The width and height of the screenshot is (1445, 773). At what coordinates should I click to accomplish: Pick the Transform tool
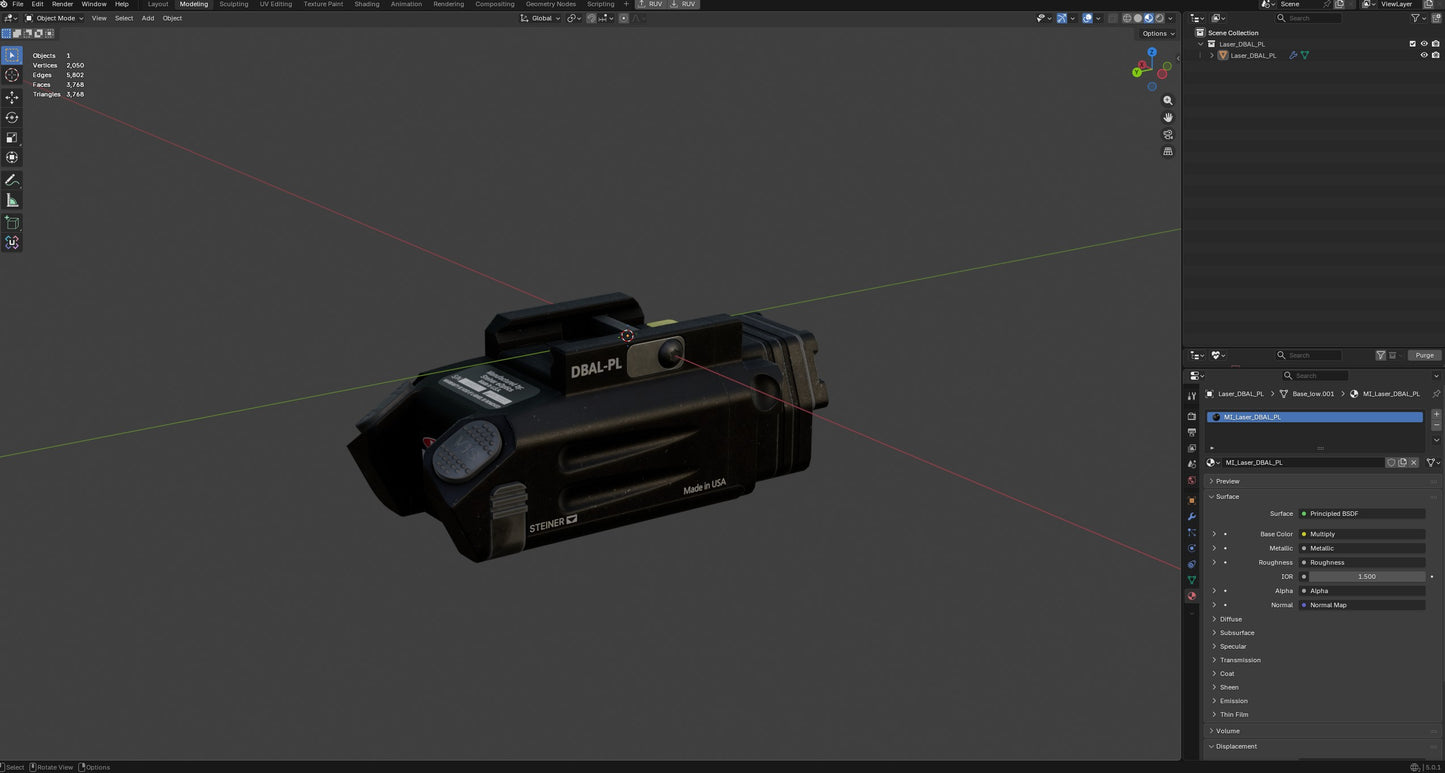tap(12, 157)
